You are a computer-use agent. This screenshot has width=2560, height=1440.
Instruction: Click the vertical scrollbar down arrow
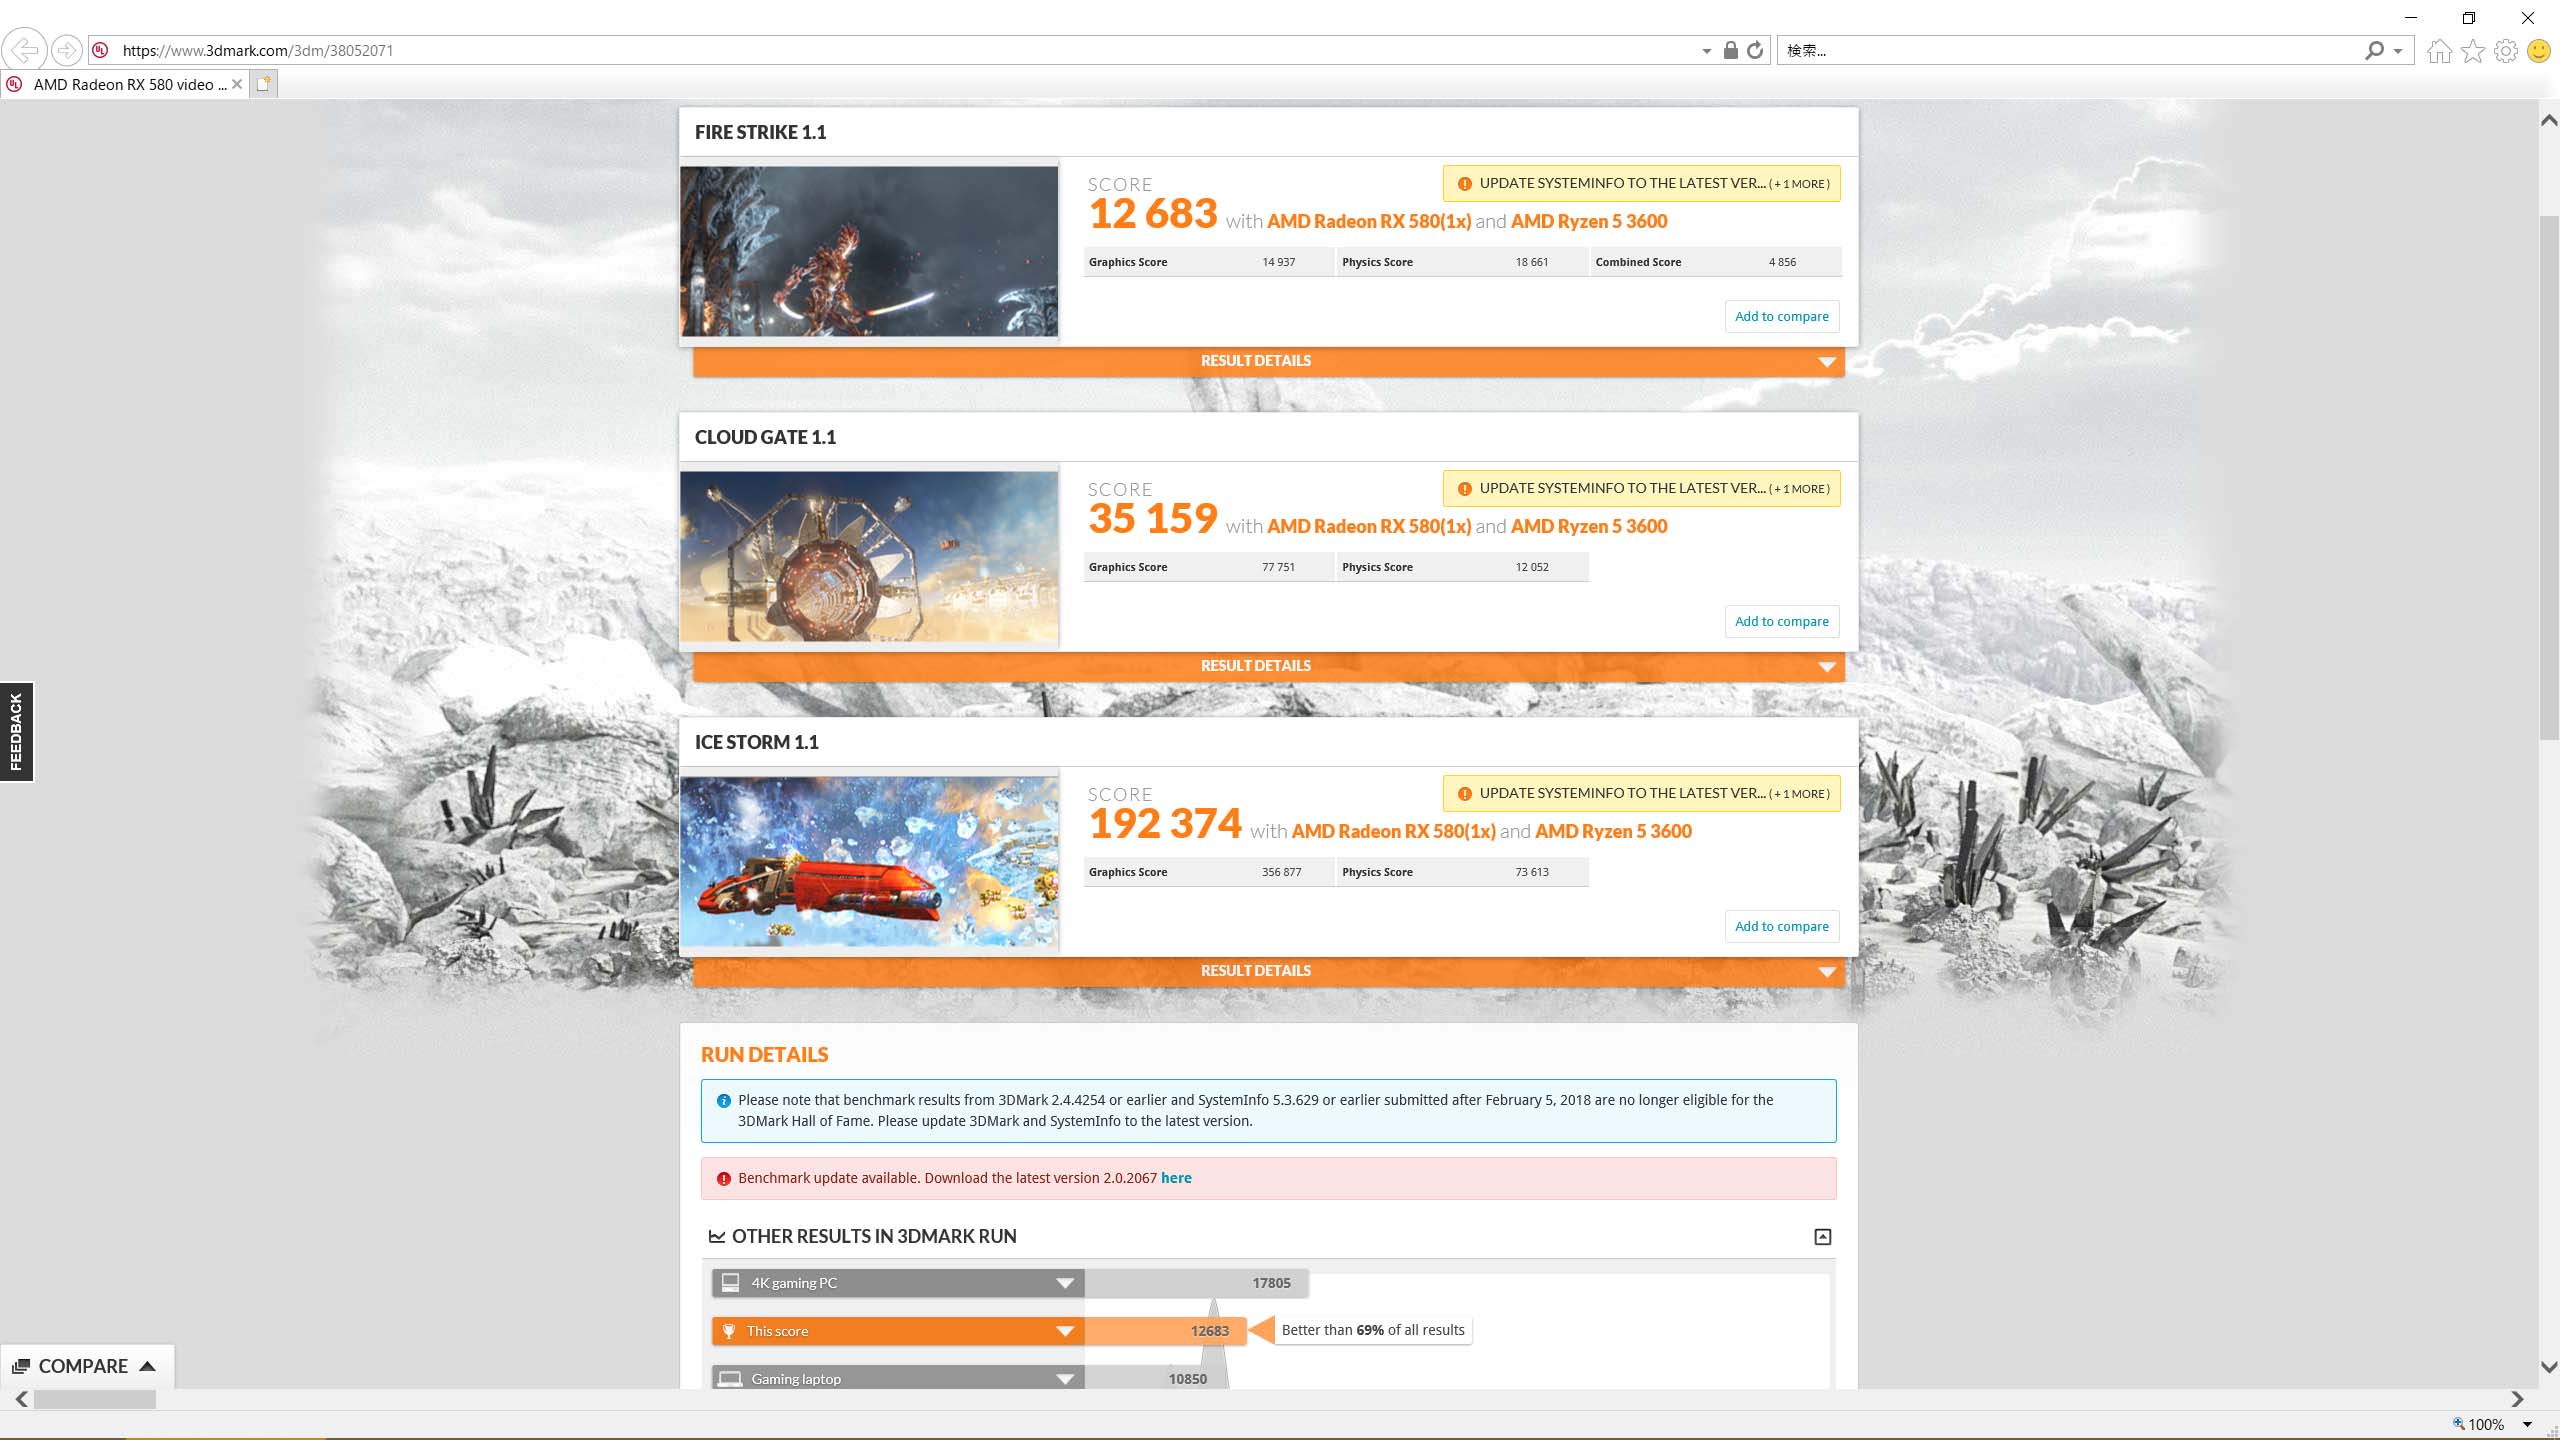2549,1367
